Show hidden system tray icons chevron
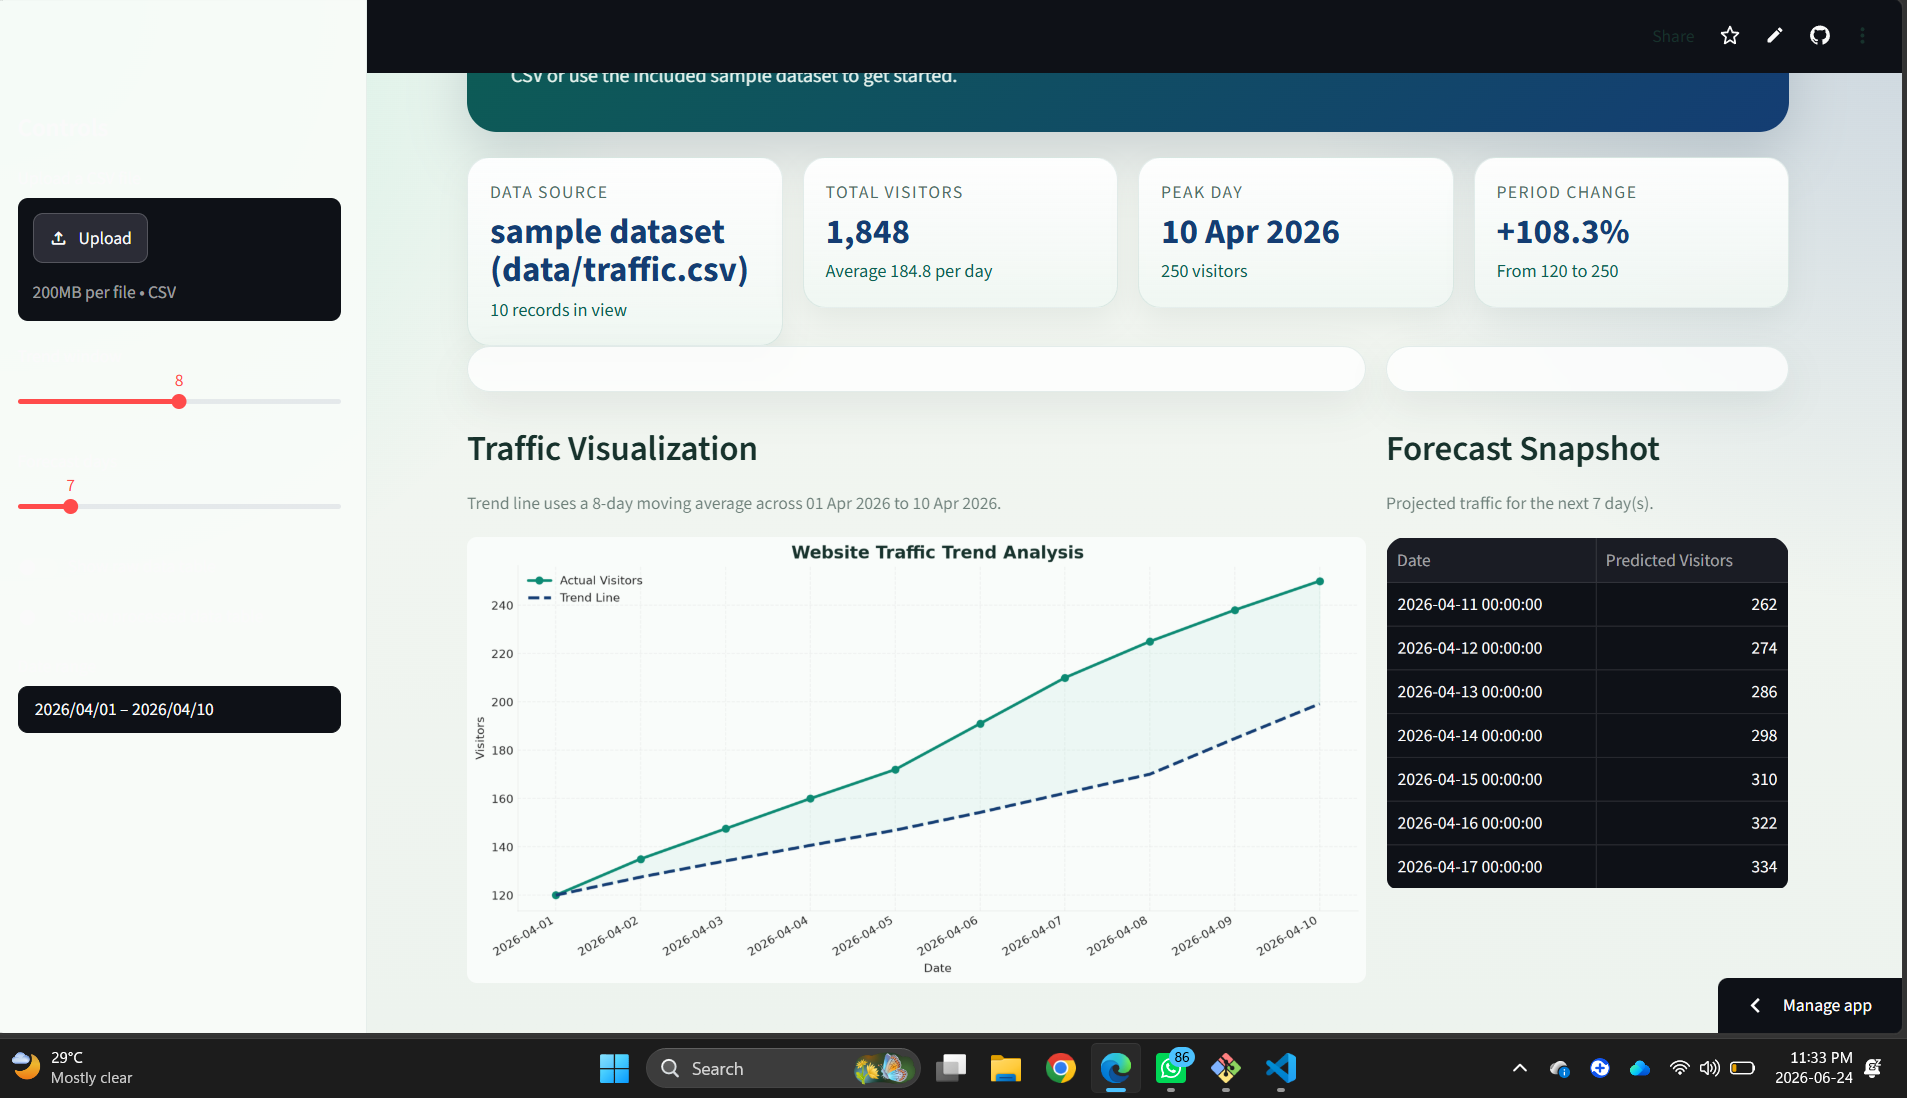The image size is (1907, 1098). tap(1520, 1068)
